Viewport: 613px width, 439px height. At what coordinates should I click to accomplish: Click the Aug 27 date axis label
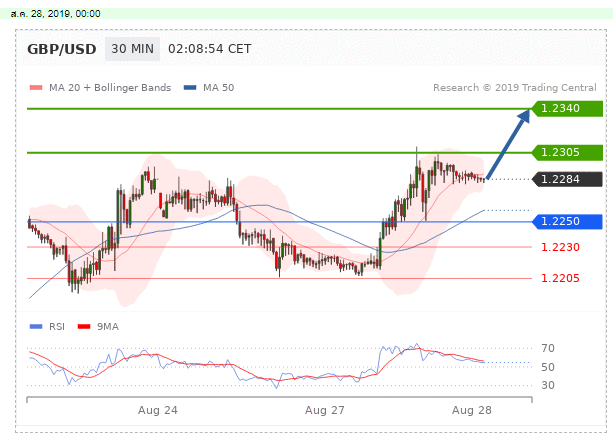pyautogui.click(x=325, y=410)
